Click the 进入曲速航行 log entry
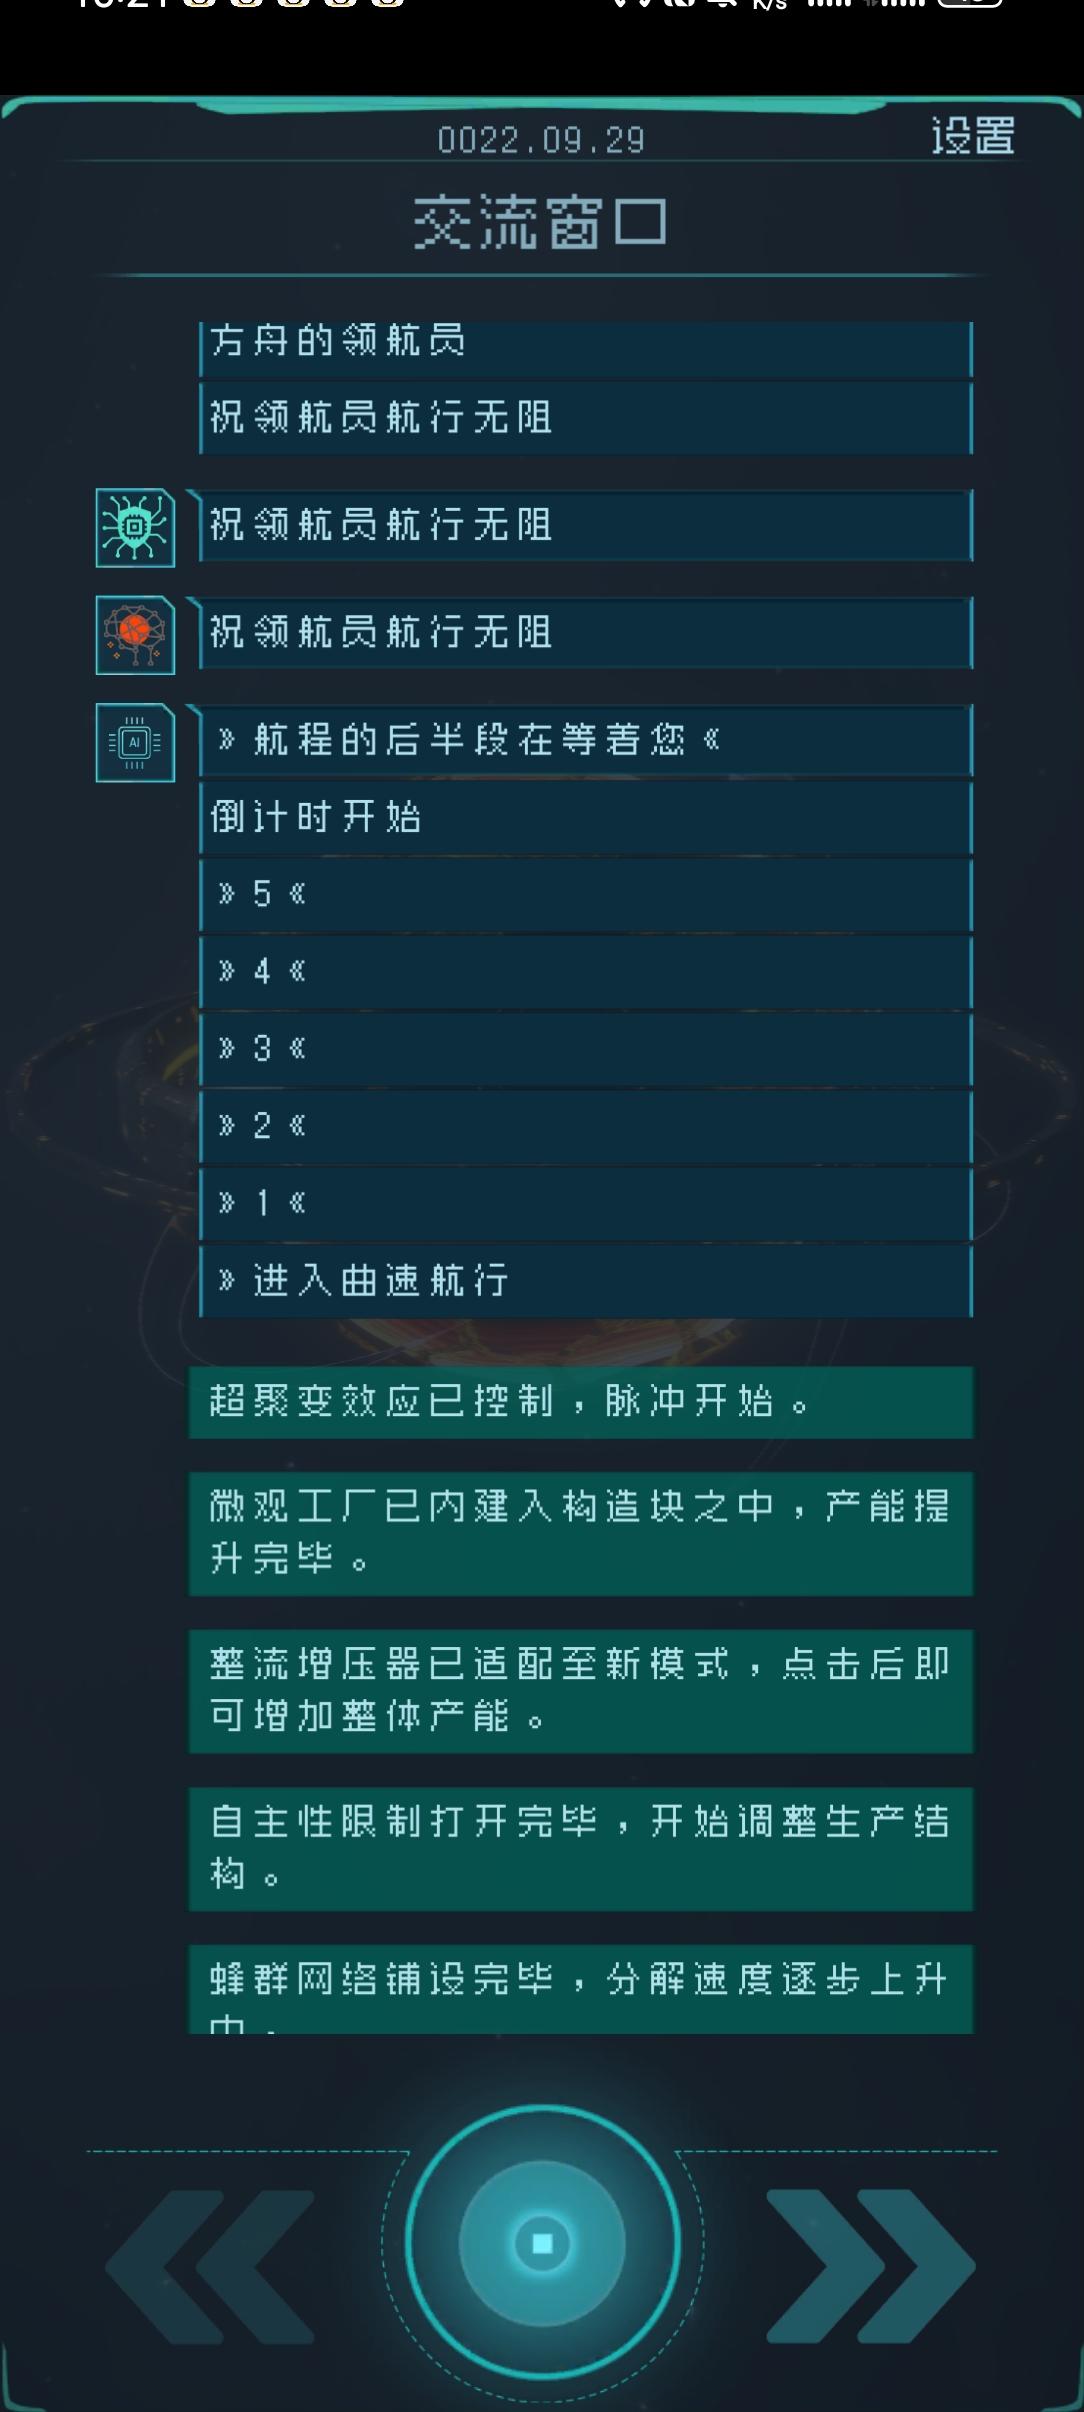The height and width of the screenshot is (2412, 1084). click(585, 1280)
